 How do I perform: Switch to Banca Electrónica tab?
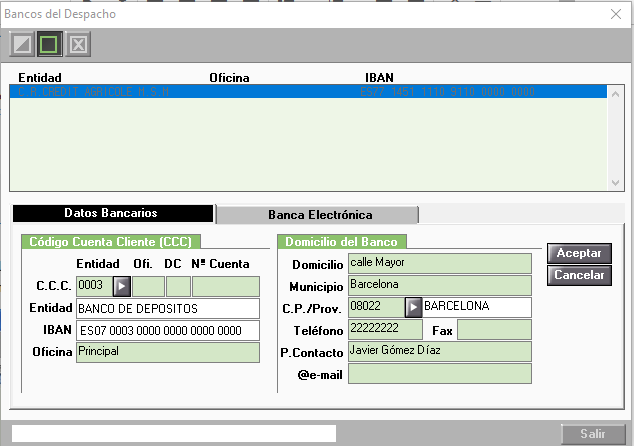coord(318,214)
